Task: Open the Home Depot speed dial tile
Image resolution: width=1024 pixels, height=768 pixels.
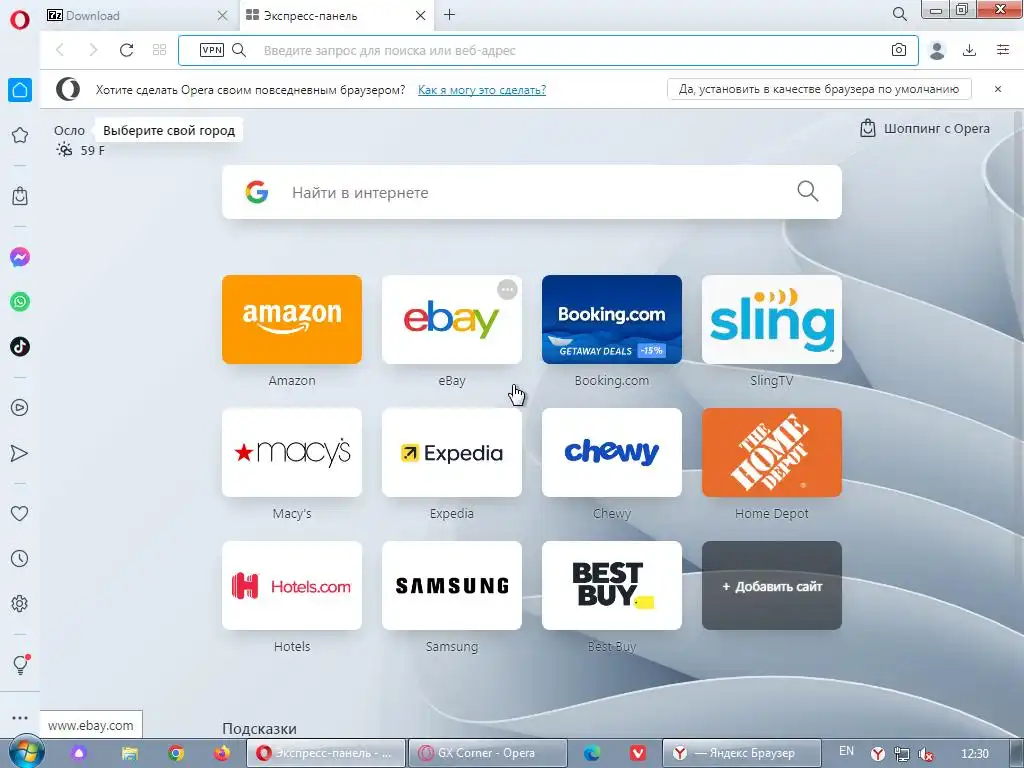Action: (772, 453)
